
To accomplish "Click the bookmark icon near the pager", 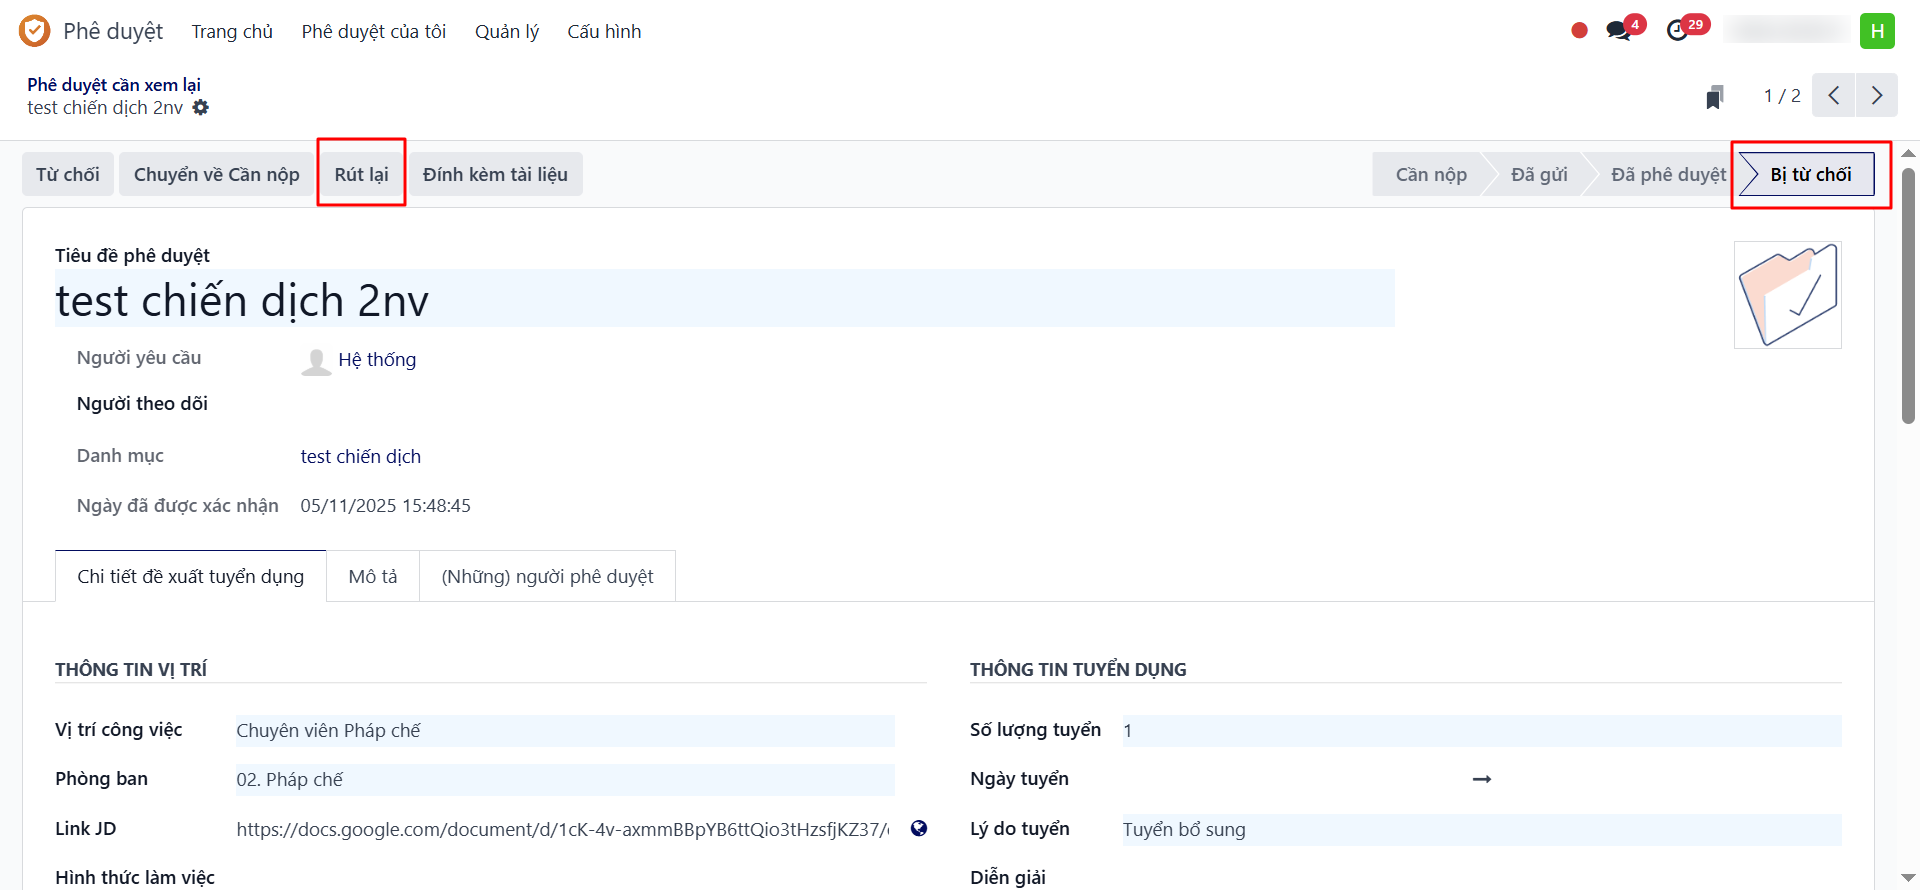I will point(1714,97).
